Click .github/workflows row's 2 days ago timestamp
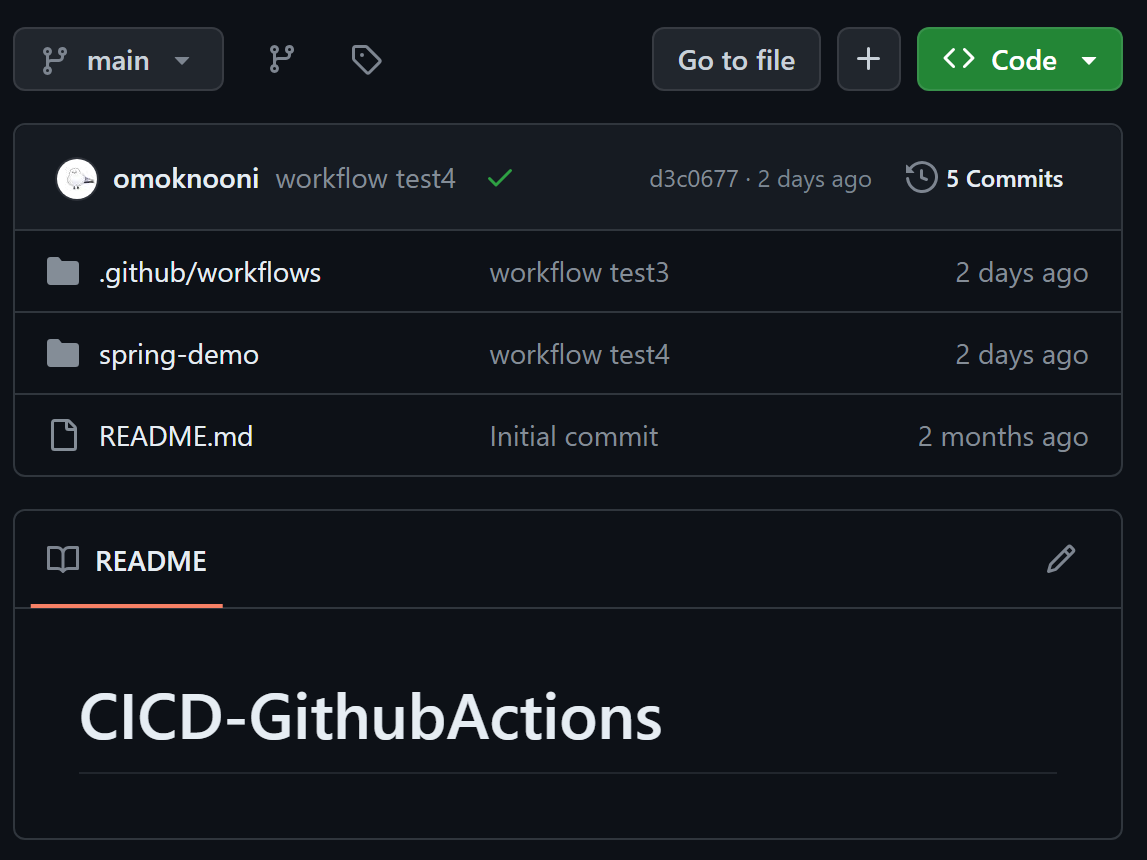Viewport: 1147px width, 860px height. 1022,273
